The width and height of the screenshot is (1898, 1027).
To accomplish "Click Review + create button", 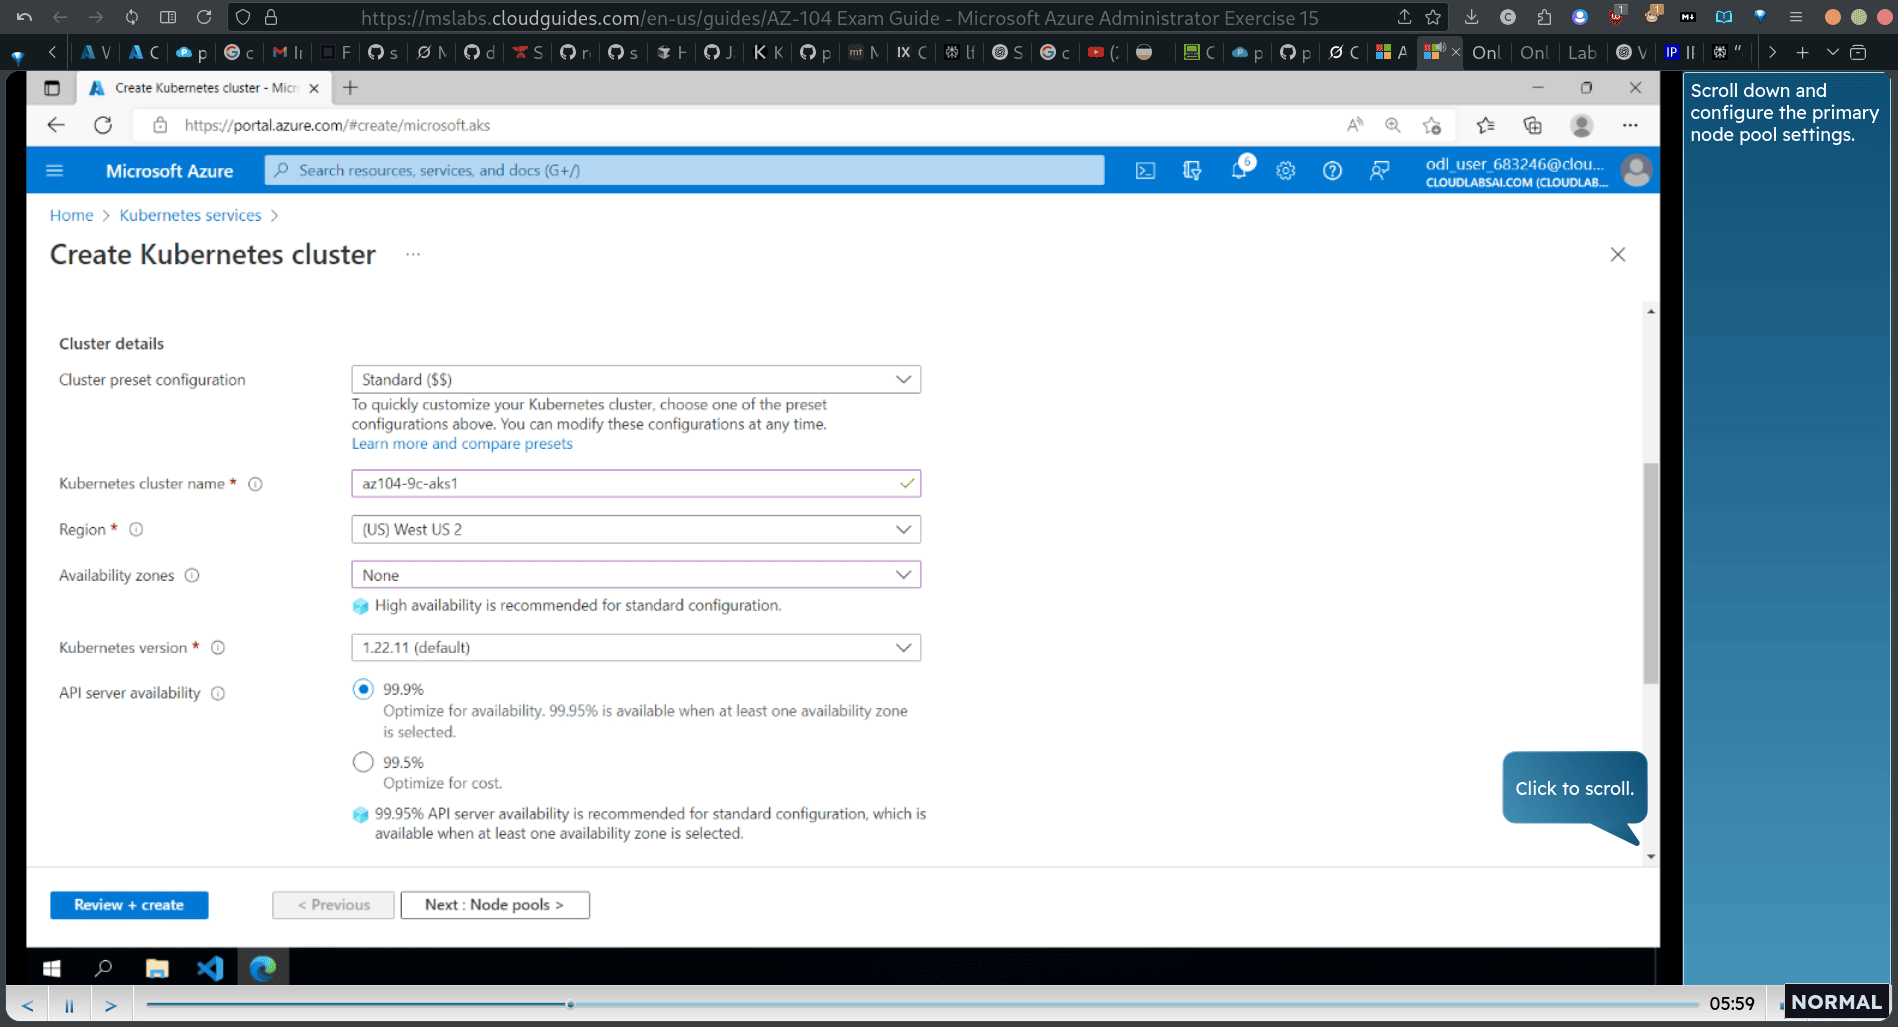I will [129, 905].
